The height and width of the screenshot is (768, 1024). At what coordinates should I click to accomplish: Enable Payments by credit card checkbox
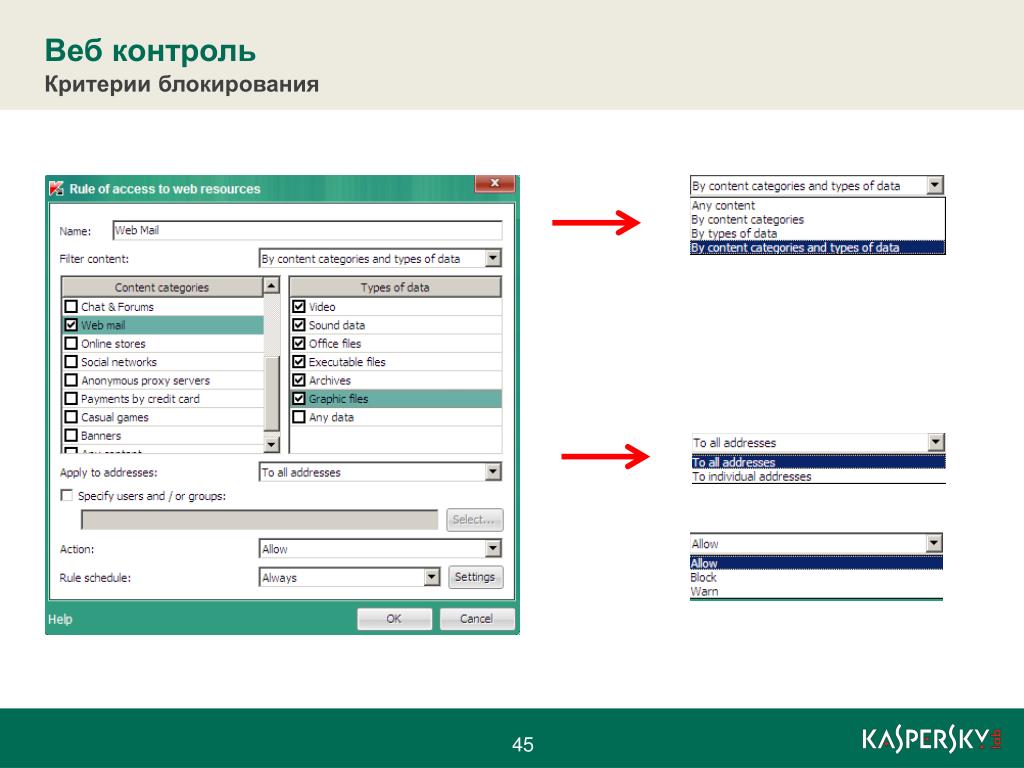(x=71, y=398)
